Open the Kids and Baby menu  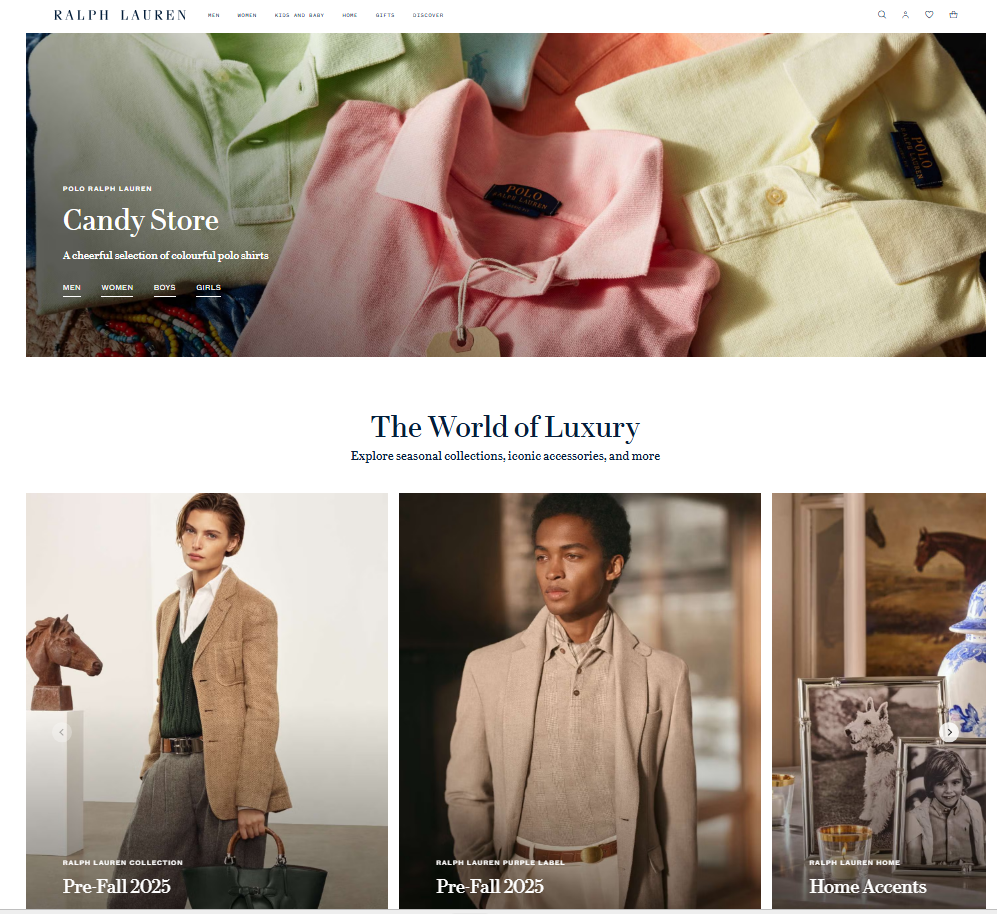(299, 15)
